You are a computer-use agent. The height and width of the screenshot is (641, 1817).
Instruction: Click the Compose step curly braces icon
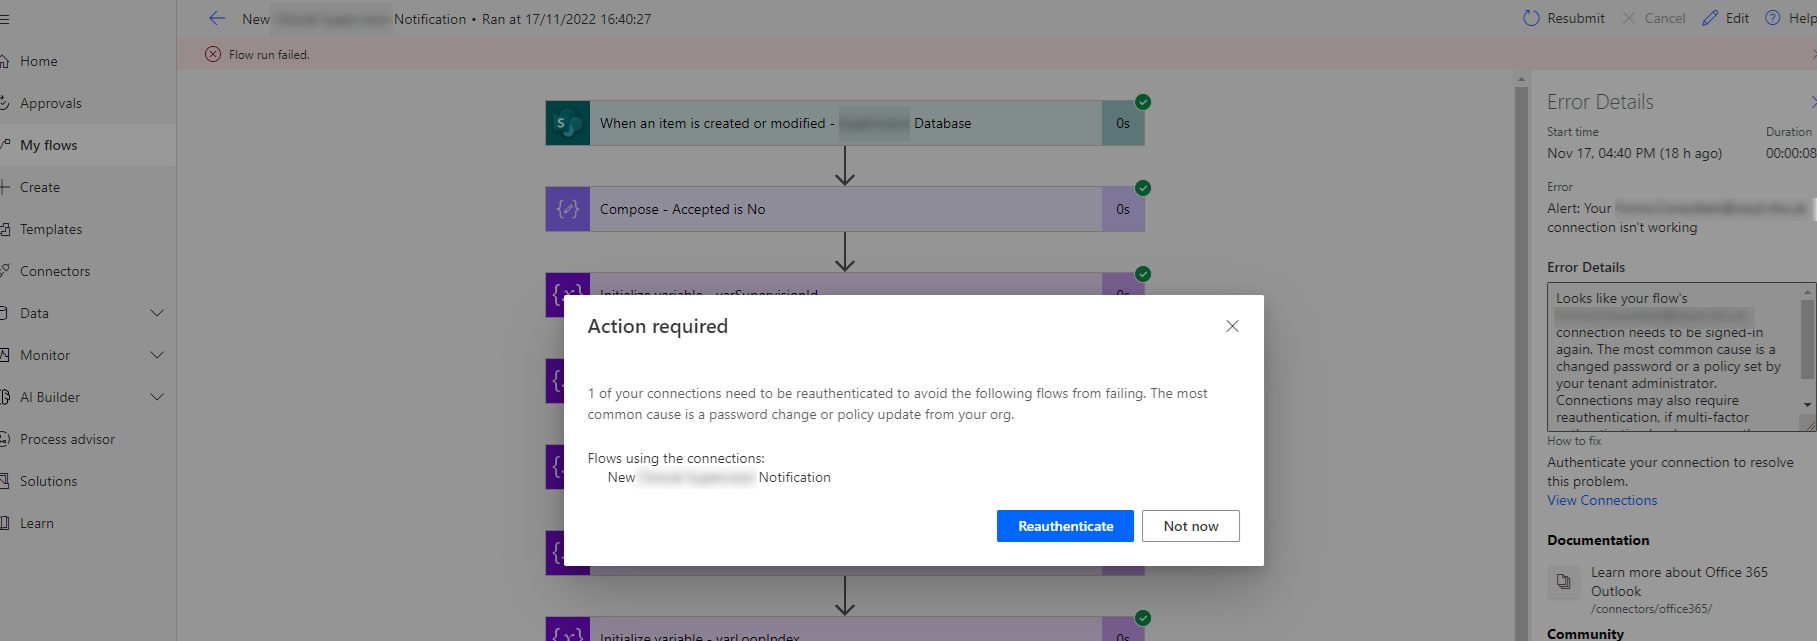[x=568, y=209]
